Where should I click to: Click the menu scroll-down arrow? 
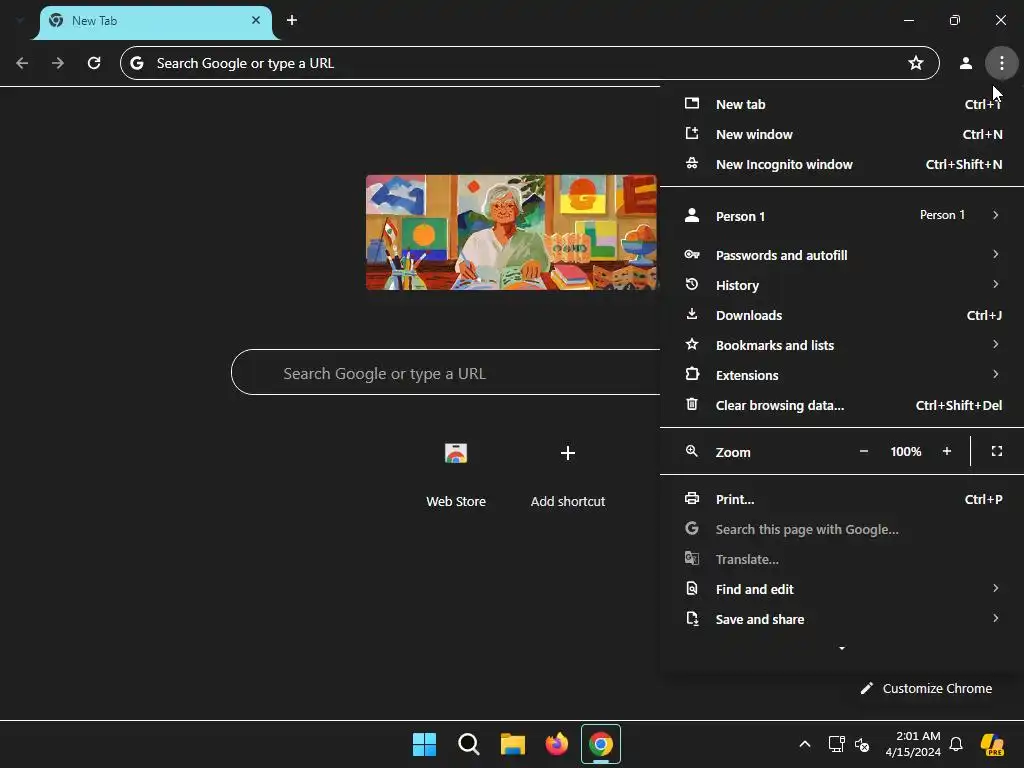pyautogui.click(x=842, y=648)
